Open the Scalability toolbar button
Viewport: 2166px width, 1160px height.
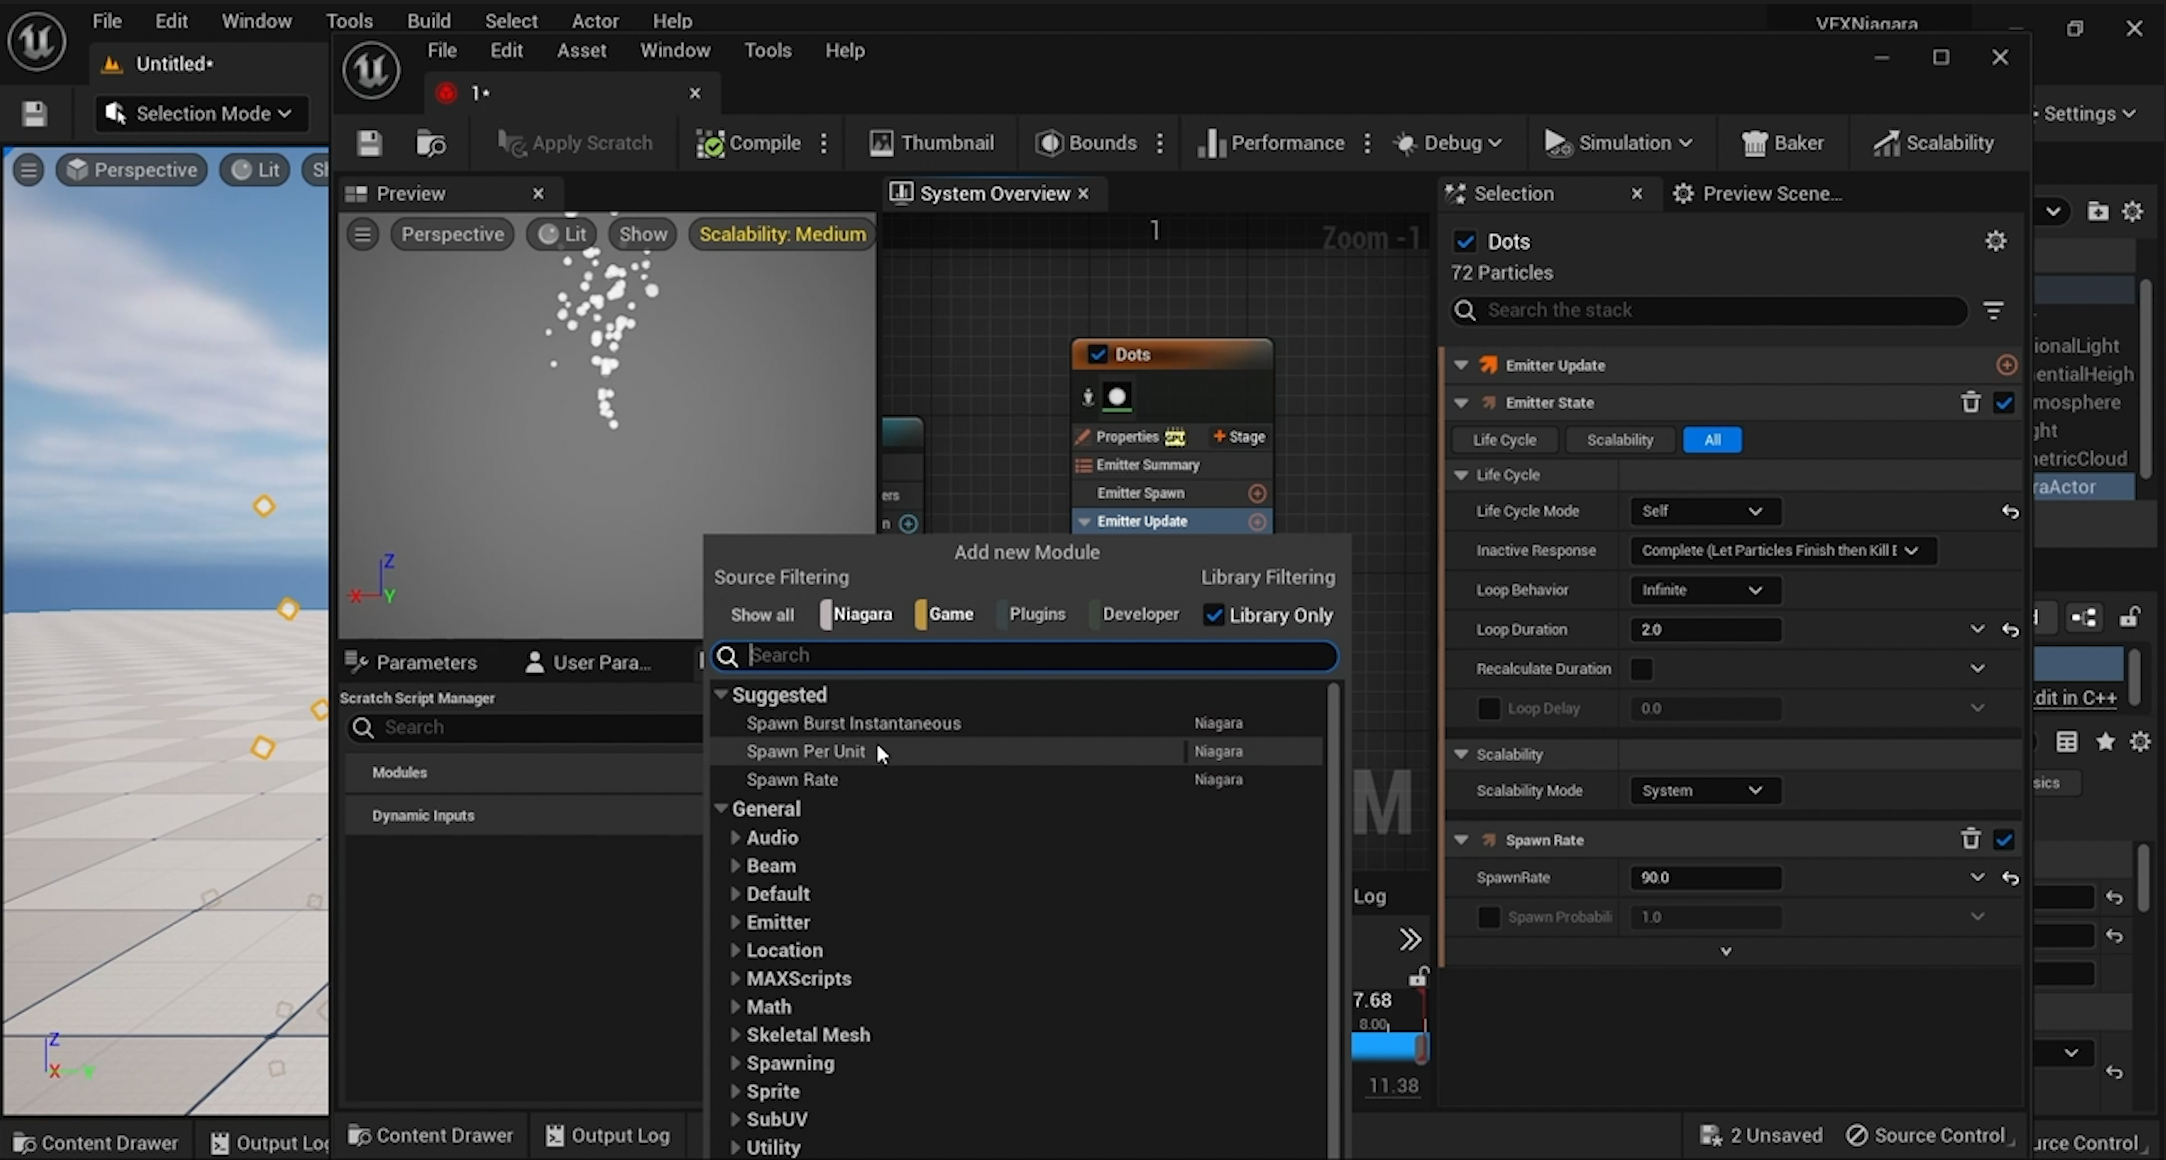click(x=1933, y=144)
